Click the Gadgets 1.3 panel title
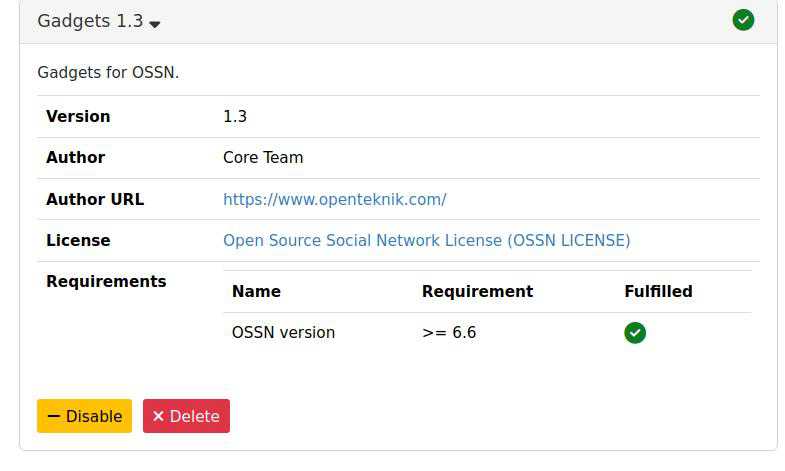The height and width of the screenshot is (471, 785). point(90,21)
